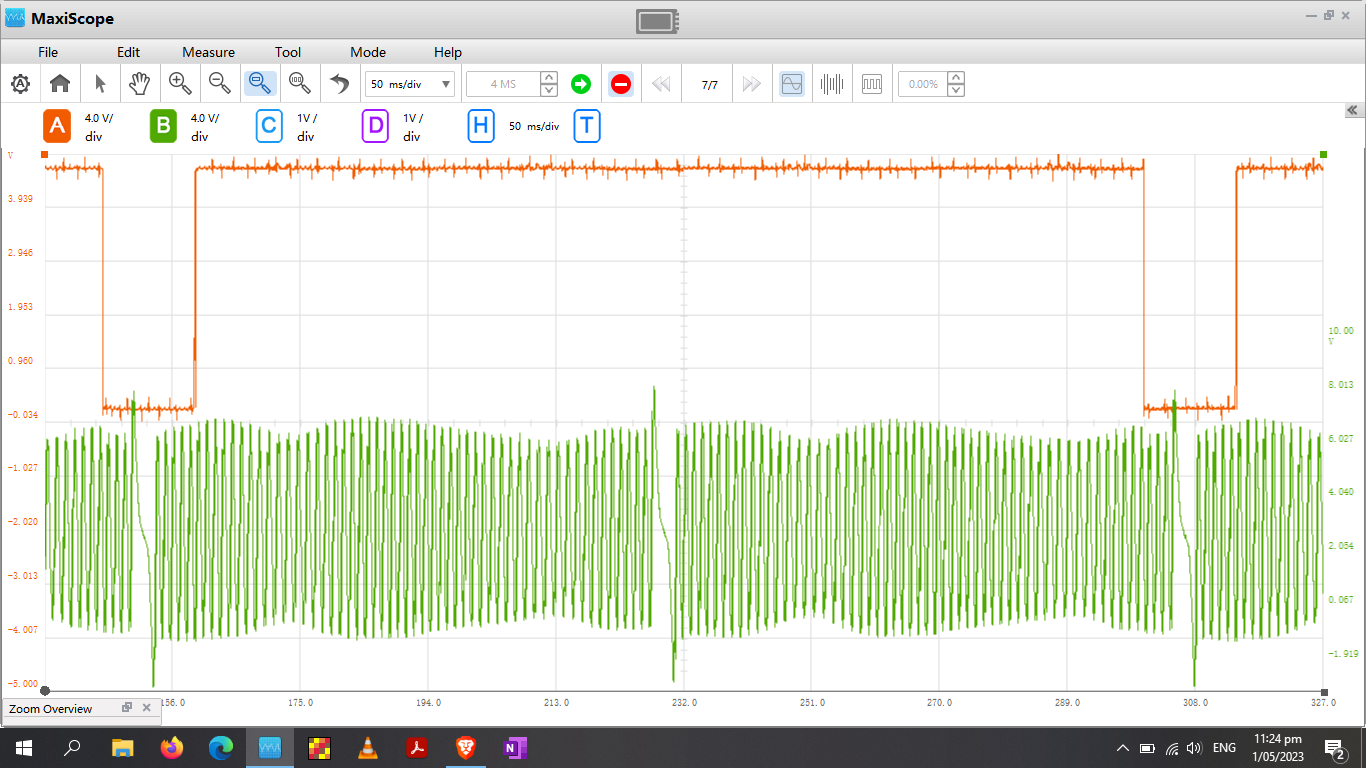Screen dimensions: 1366x768
Task: Increase the percentage value up arrow
Action: coord(956,78)
